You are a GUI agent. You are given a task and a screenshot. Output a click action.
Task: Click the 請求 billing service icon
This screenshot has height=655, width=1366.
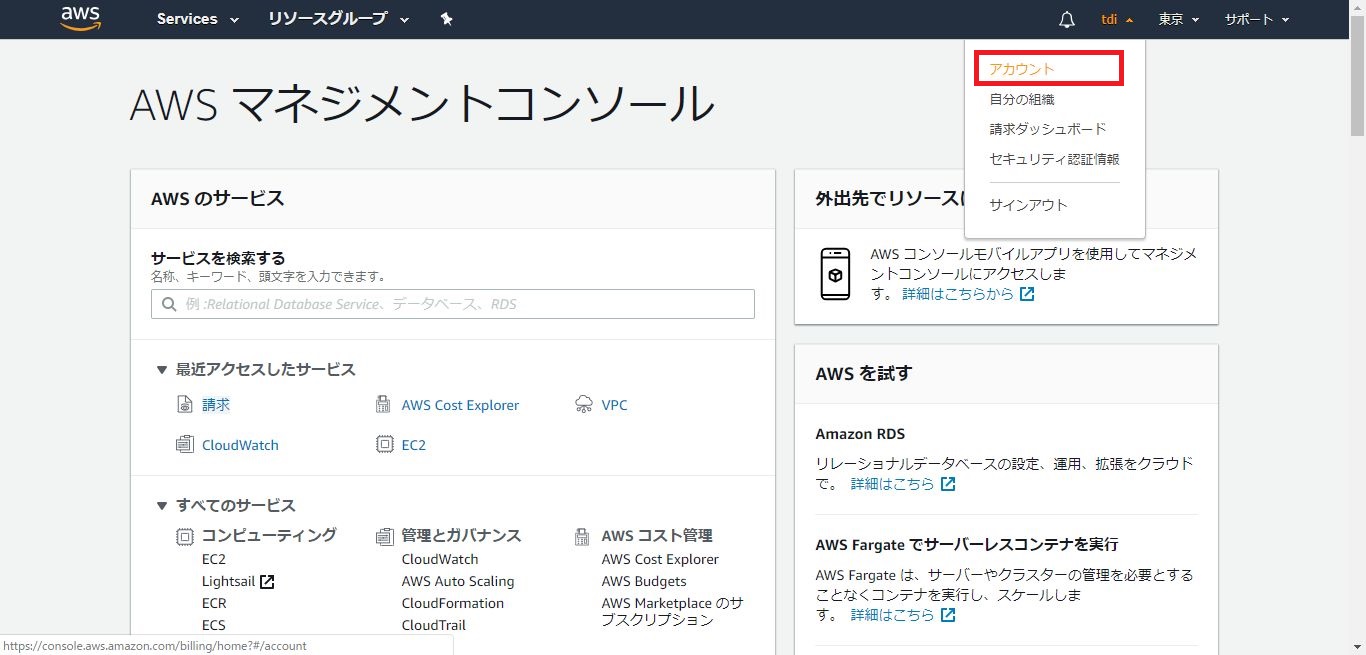[x=184, y=405]
